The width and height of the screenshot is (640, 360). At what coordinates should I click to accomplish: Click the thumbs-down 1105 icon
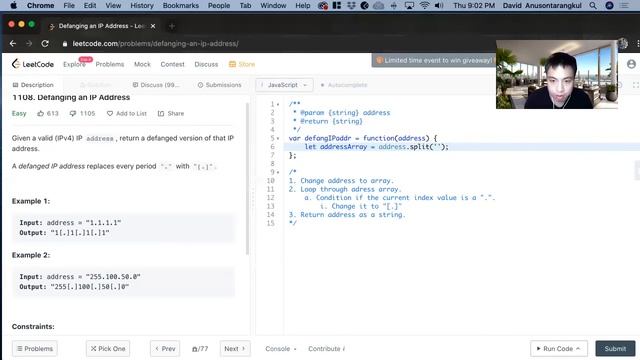click(73, 113)
